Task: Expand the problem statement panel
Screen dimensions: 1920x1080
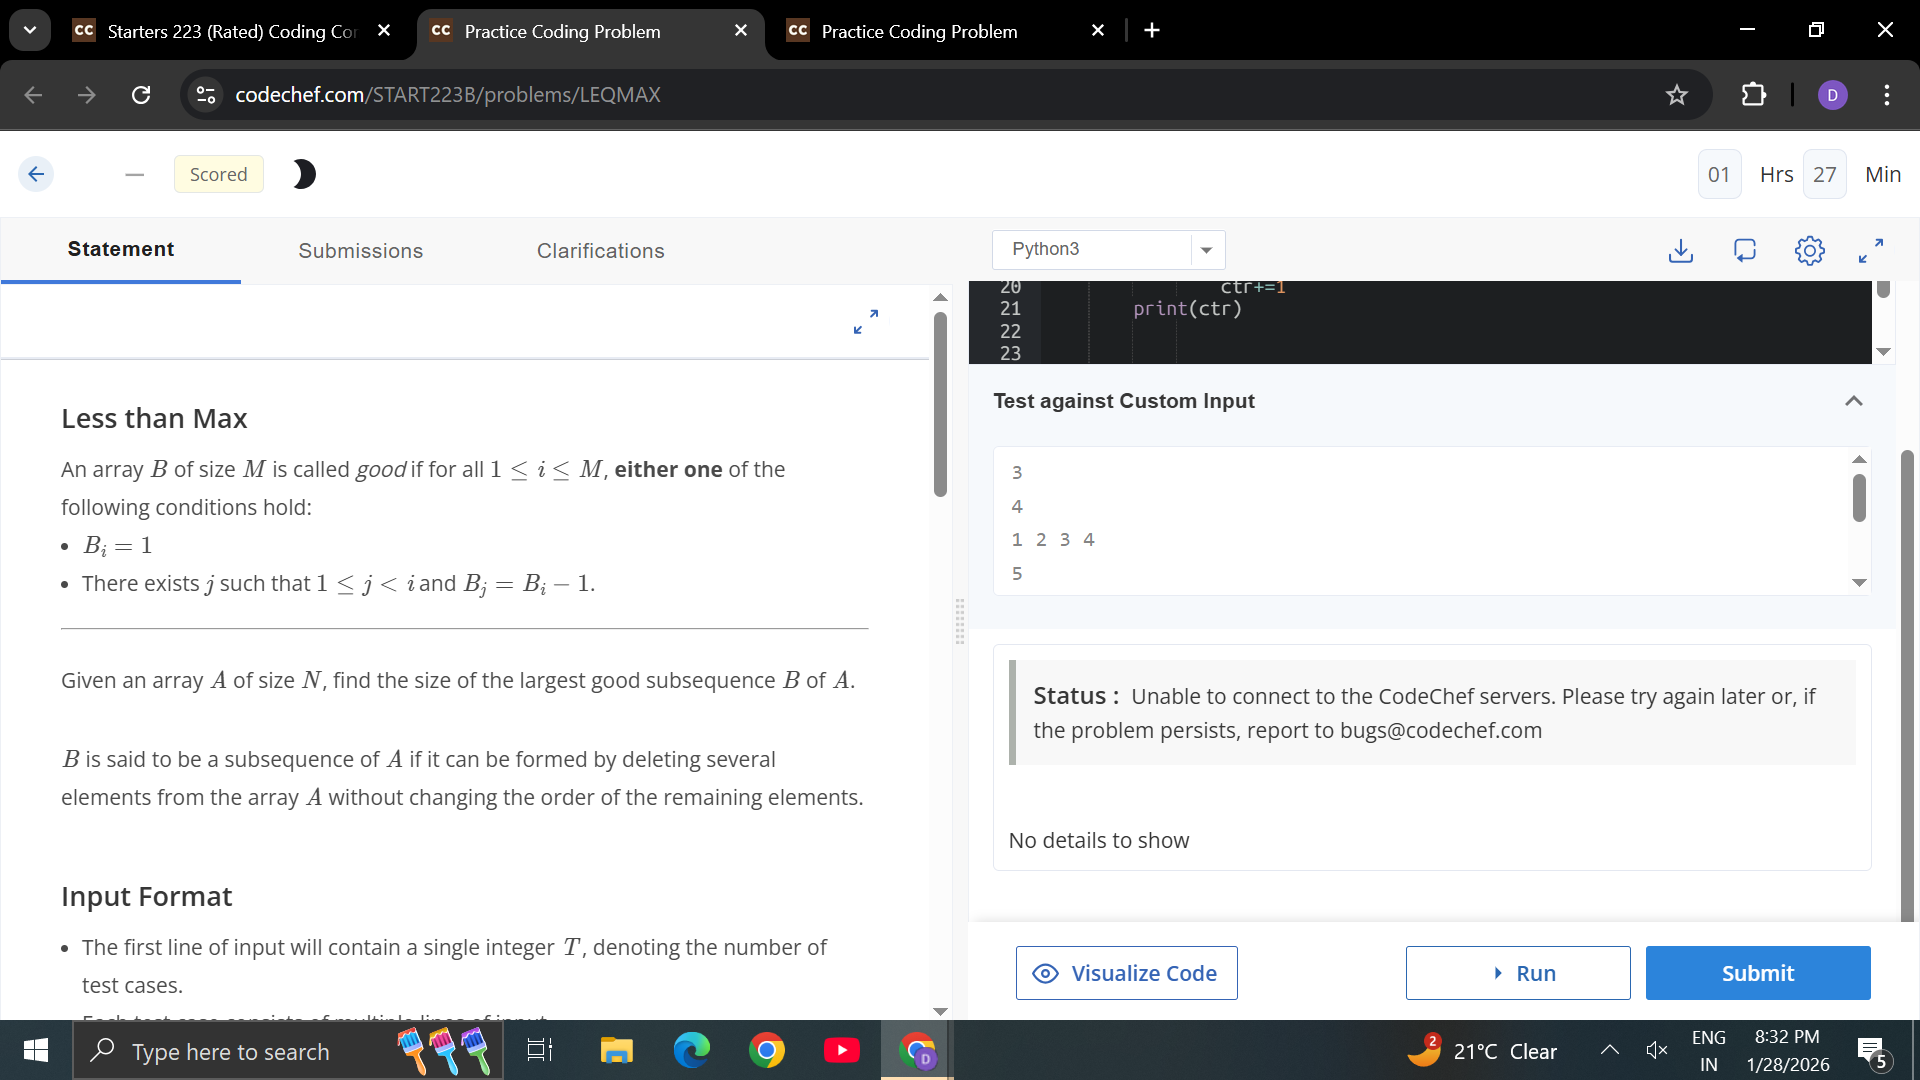Action: (x=866, y=321)
